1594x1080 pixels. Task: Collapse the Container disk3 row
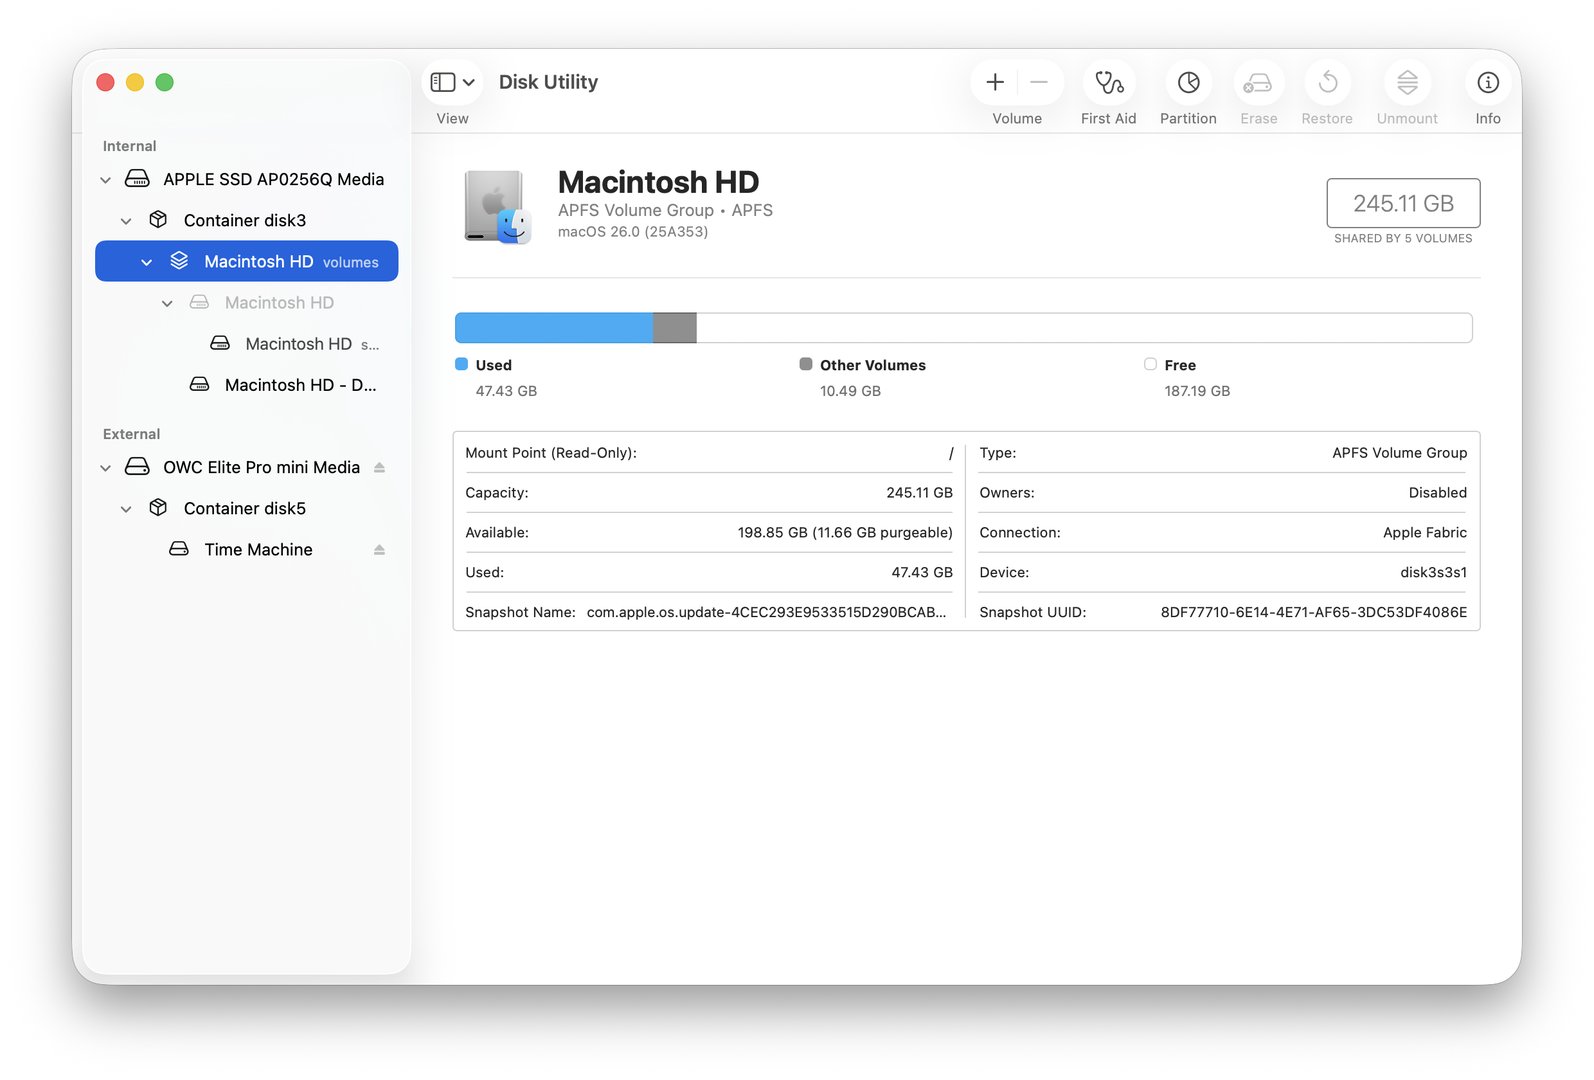[x=126, y=221]
